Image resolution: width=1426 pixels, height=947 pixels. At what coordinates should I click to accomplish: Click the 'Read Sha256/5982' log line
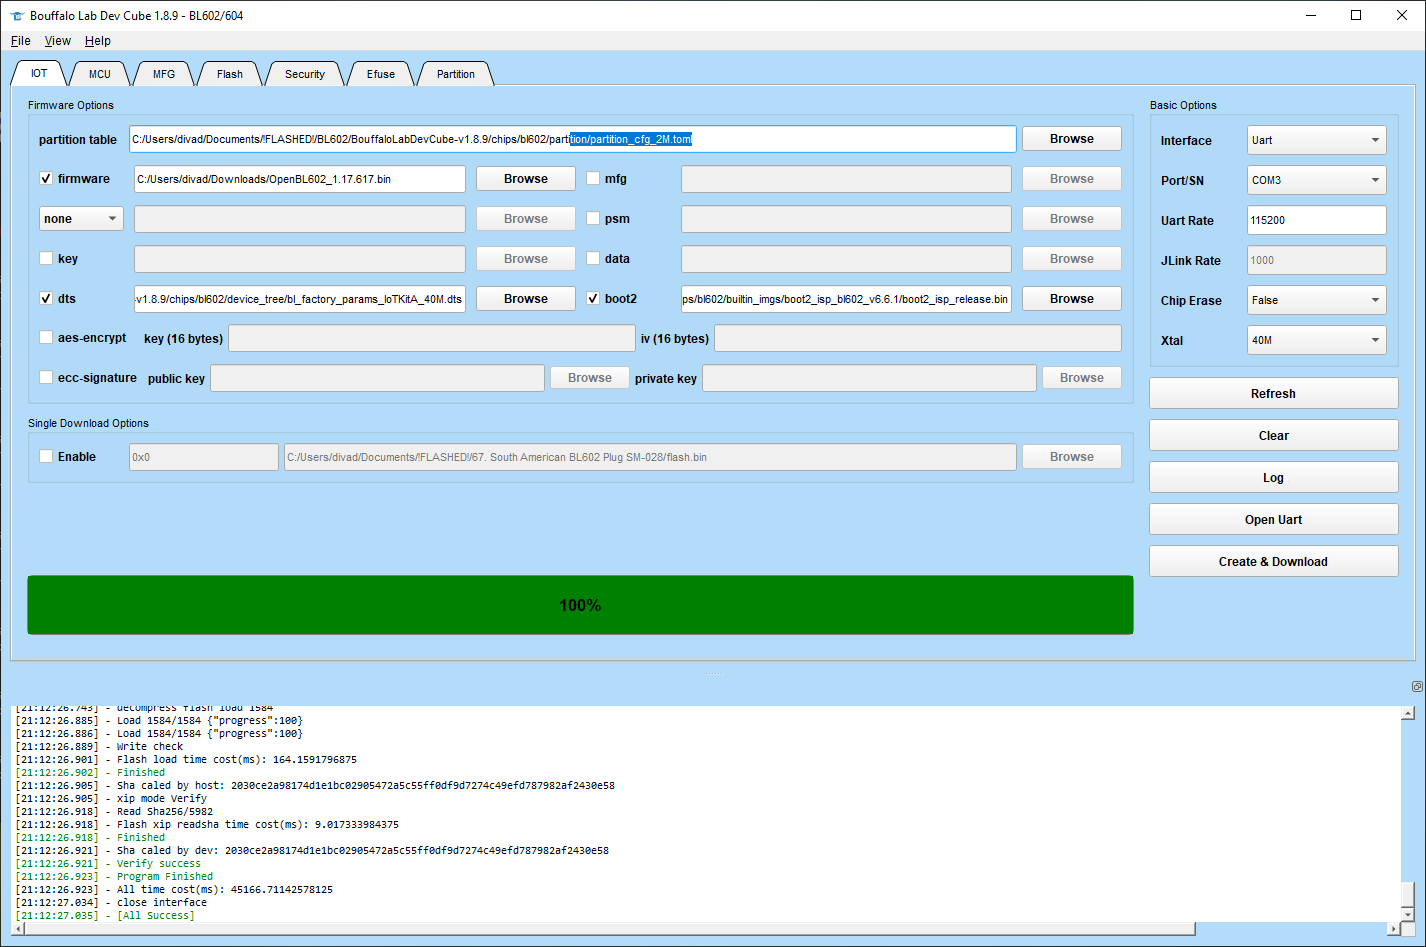(x=114, y=812)
